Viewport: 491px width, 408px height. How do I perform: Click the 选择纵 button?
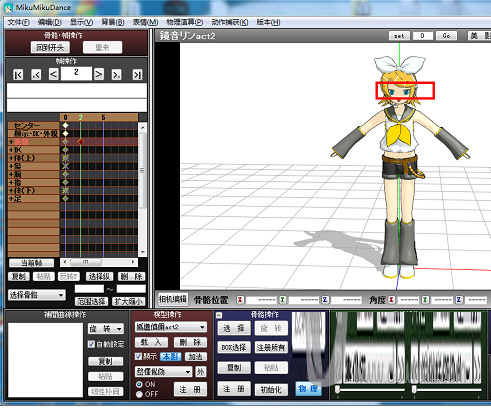(x=100, y=277)
